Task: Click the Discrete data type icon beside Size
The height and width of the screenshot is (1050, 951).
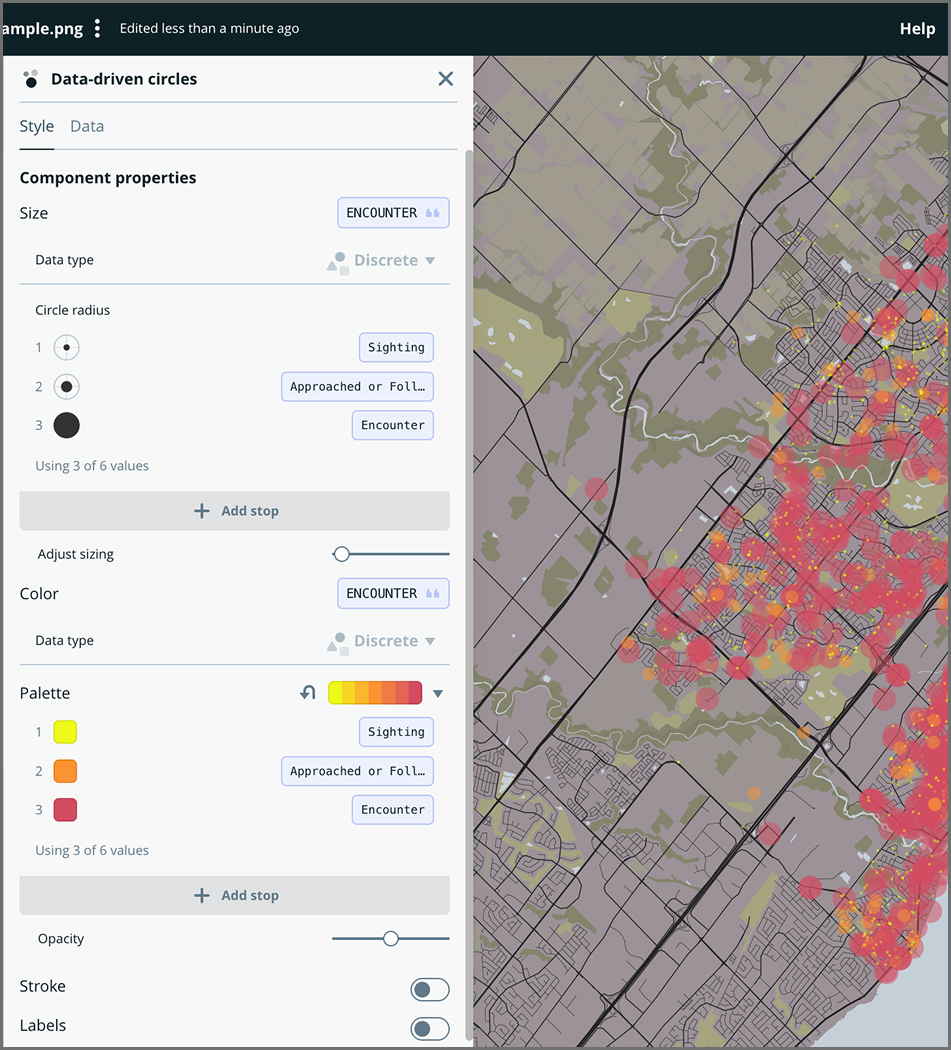Action: [x=337, y=260]
